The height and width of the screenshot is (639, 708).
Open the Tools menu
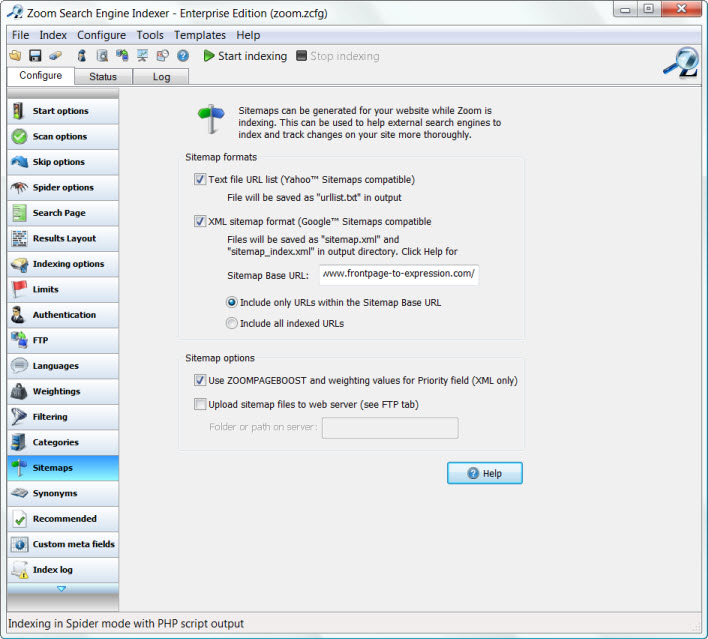click(150, 35)
